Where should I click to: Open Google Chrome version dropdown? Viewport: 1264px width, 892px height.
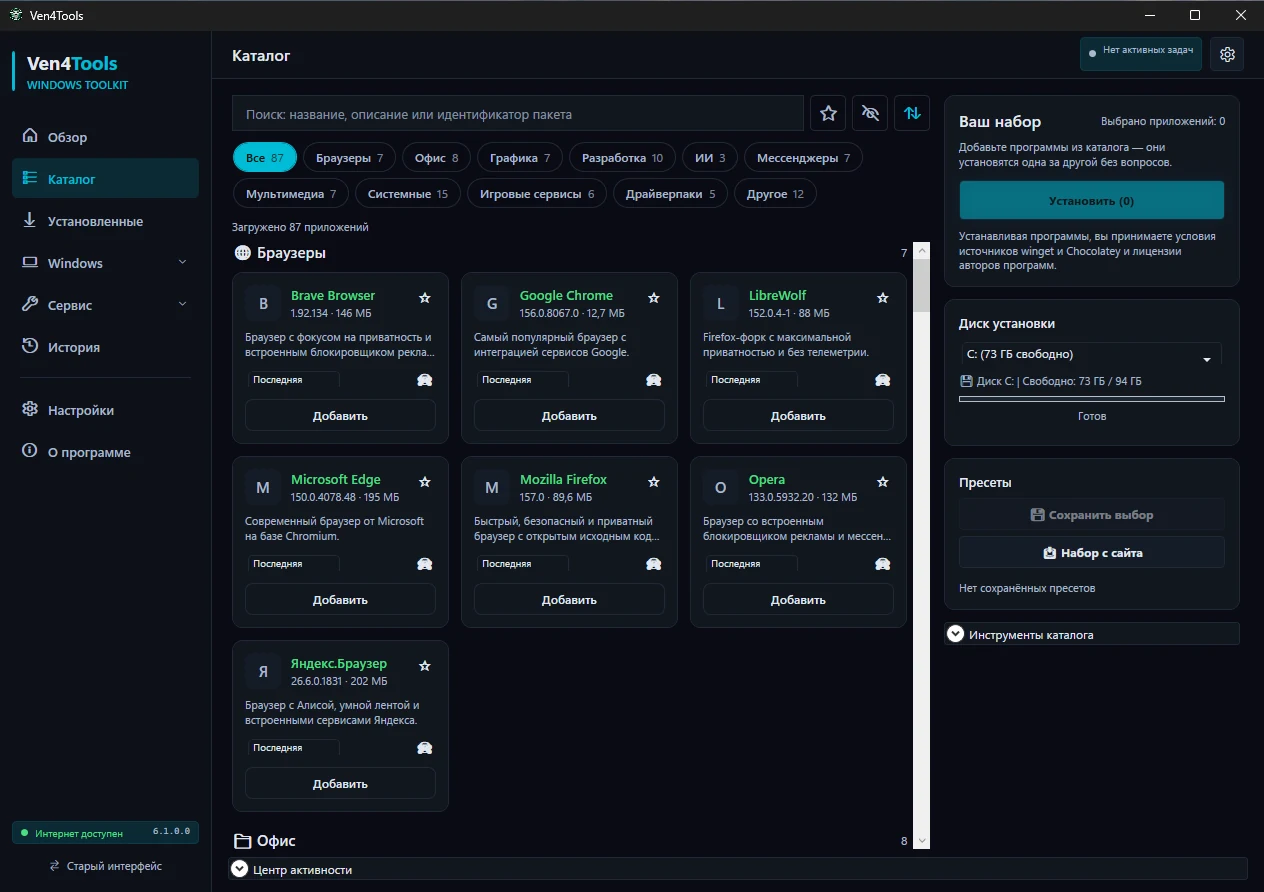[x=522, y=380]
